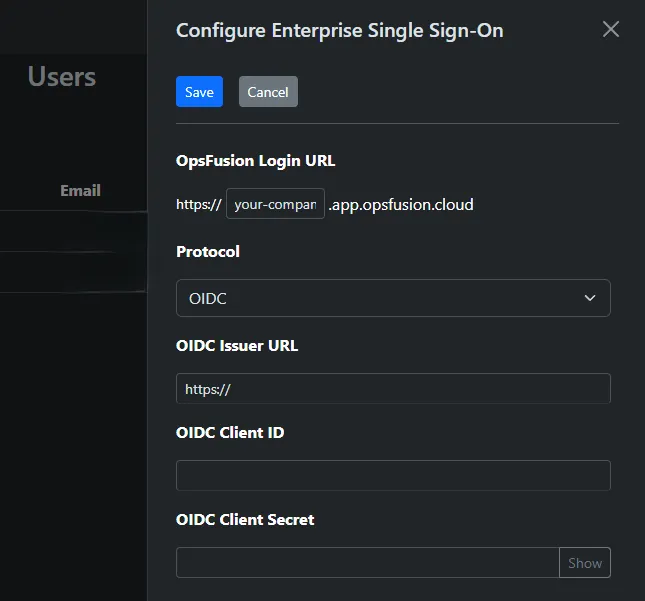The height and width of the screenshot is (601, 645).
Task: Click into the OIDC Issuer URL field
Action: click(393, 389)
